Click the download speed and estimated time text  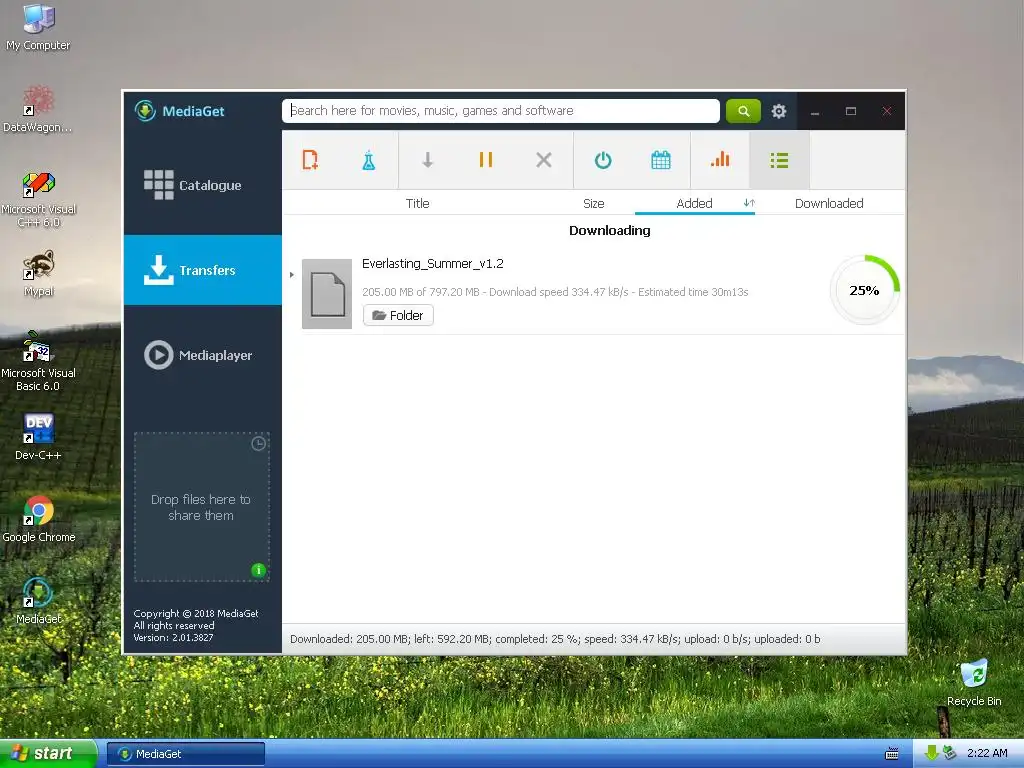(555, 292)
